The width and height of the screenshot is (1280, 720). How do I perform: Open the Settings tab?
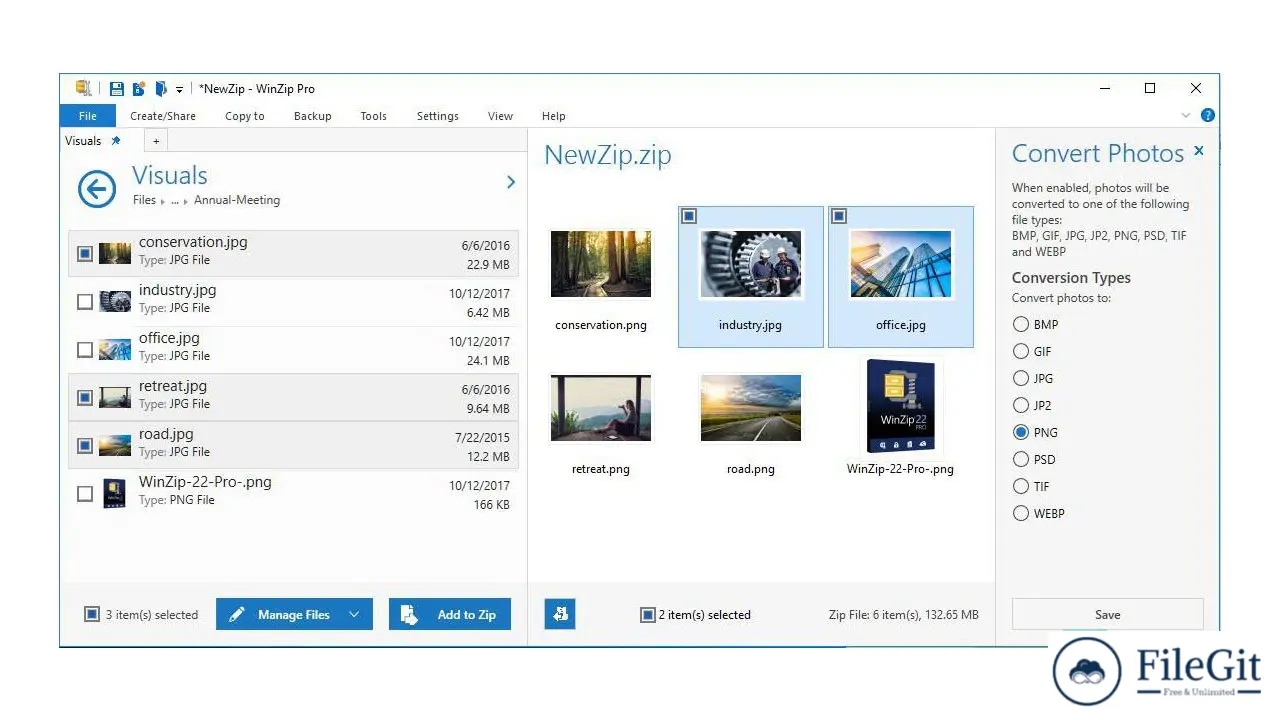[438, 116]
